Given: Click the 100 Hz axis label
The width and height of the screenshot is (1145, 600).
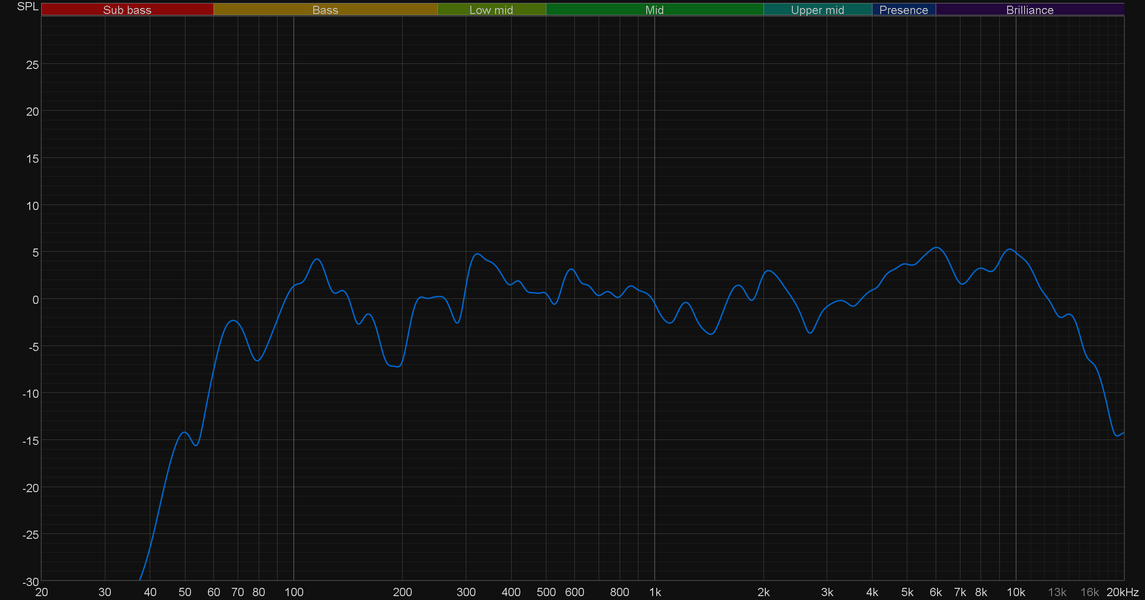Looking at the screenshot, I should point(294,592).
